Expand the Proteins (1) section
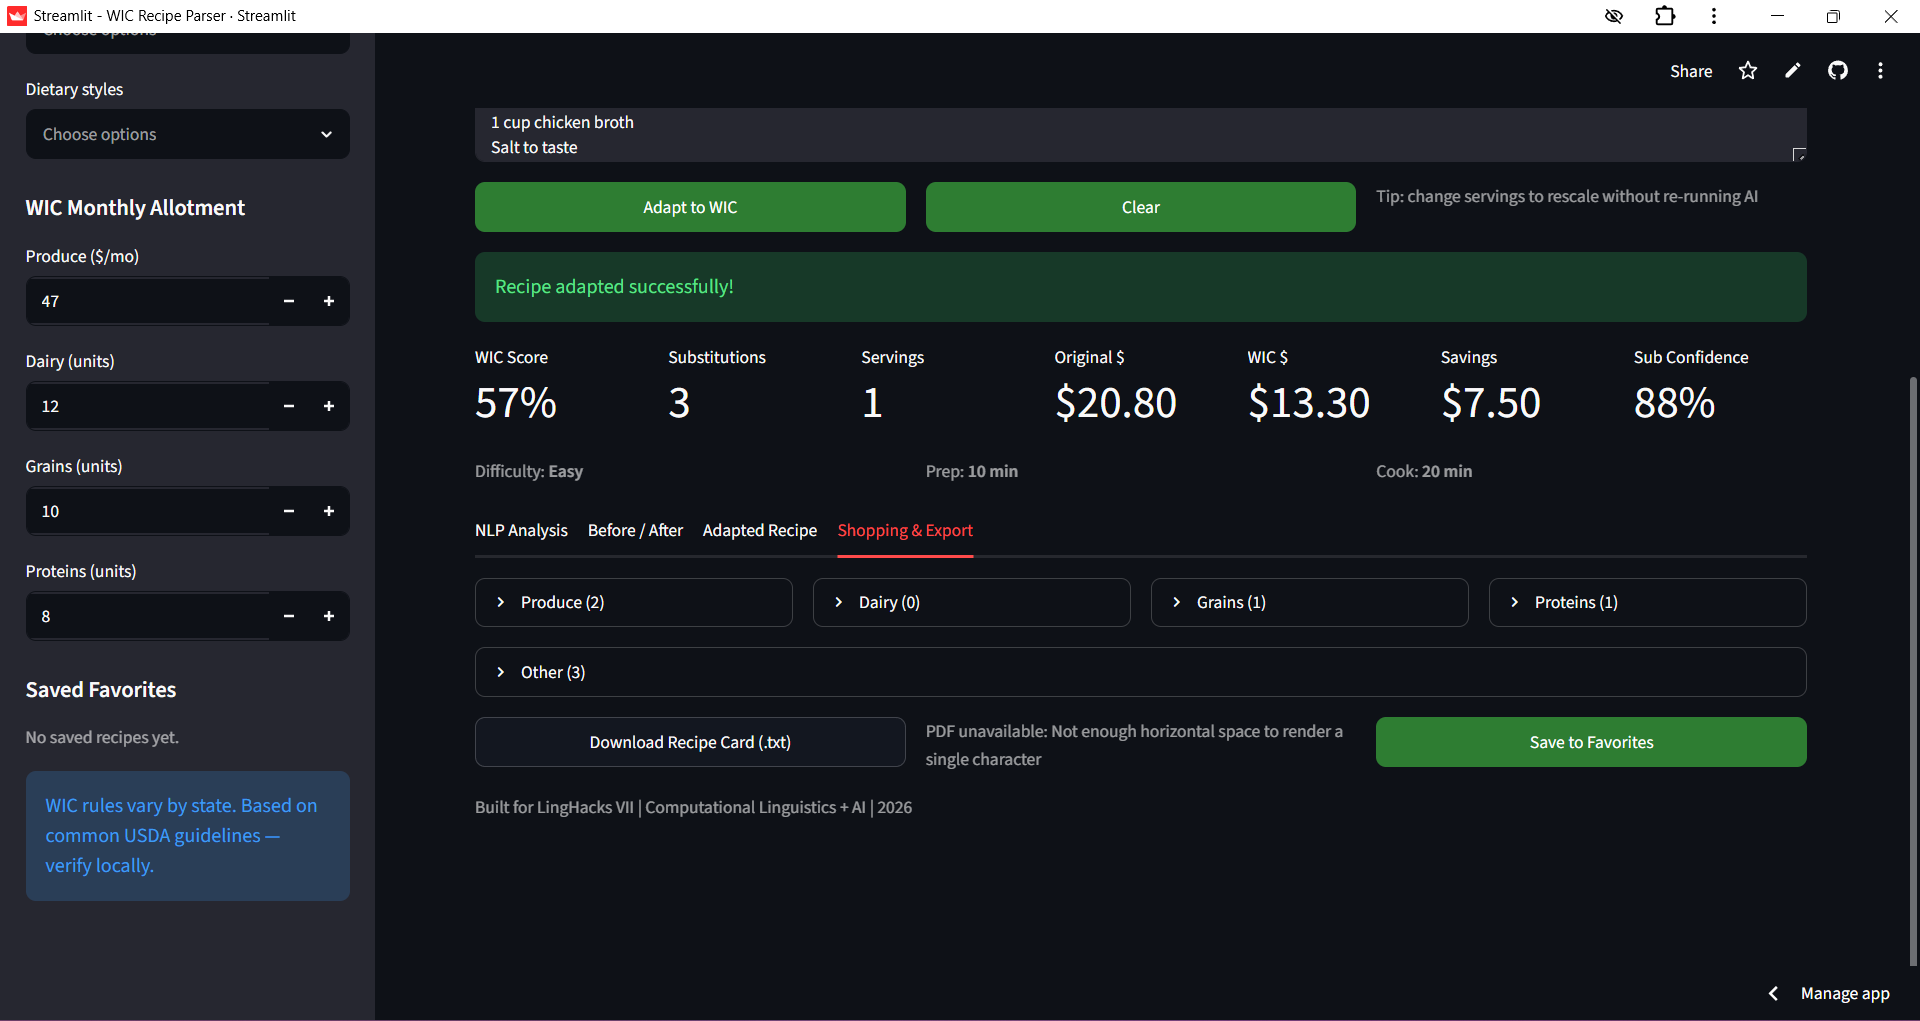 (x=1648, y=602)
